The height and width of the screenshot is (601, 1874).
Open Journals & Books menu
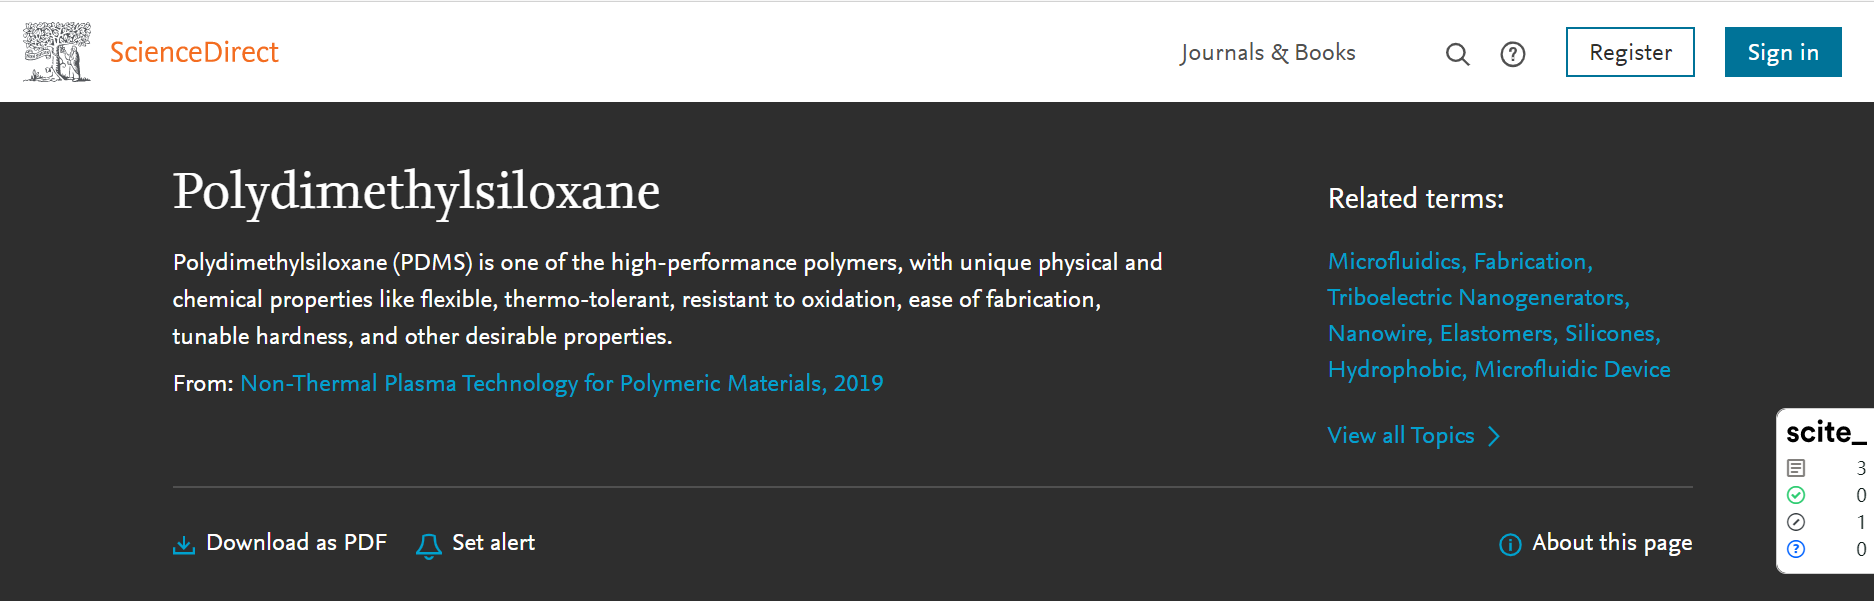pos(1268,53)
